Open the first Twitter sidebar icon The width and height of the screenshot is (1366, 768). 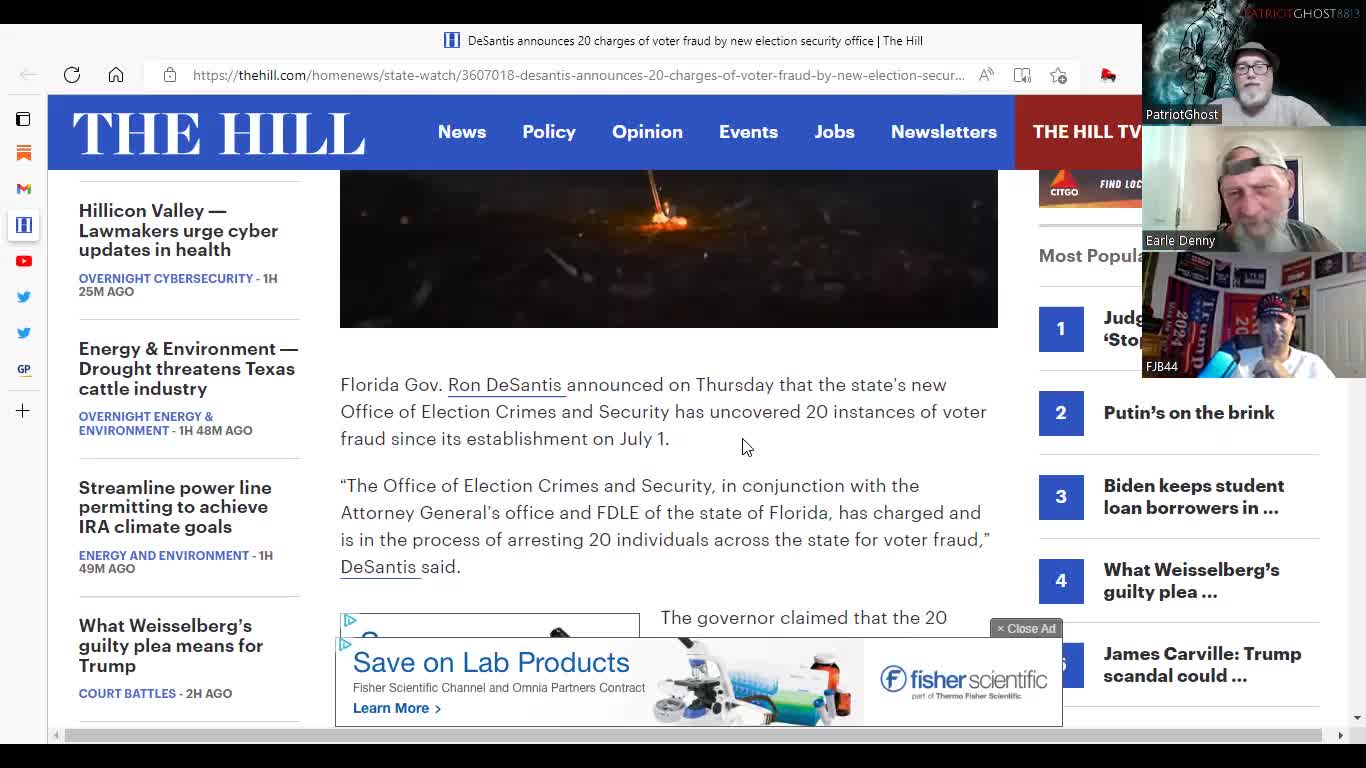tap(24, 297)
